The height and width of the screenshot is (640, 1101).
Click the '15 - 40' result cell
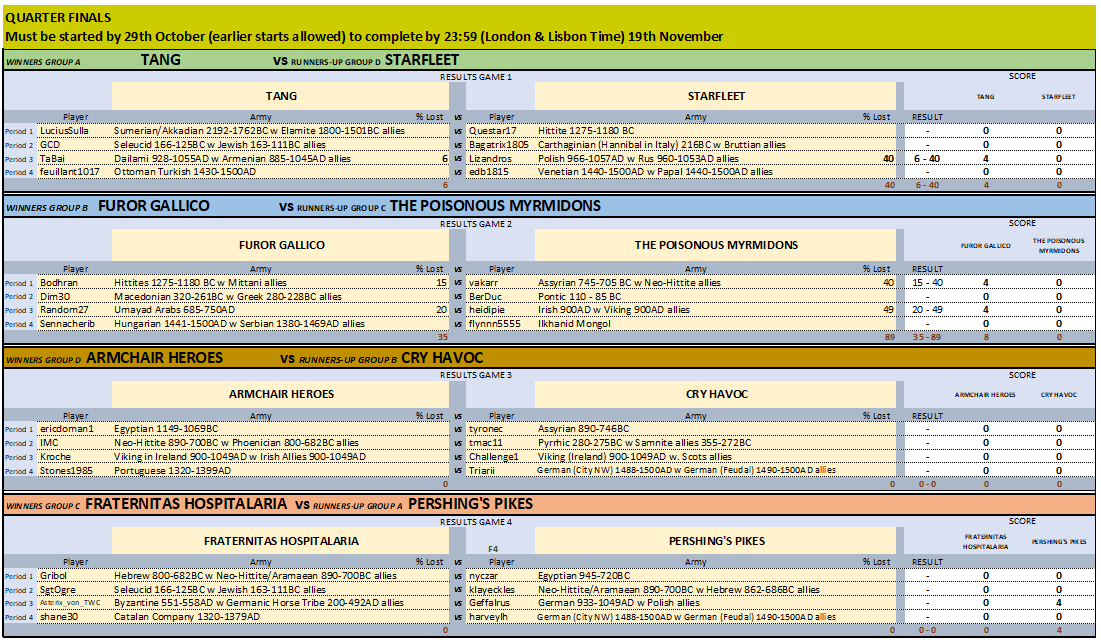[927, 282]
